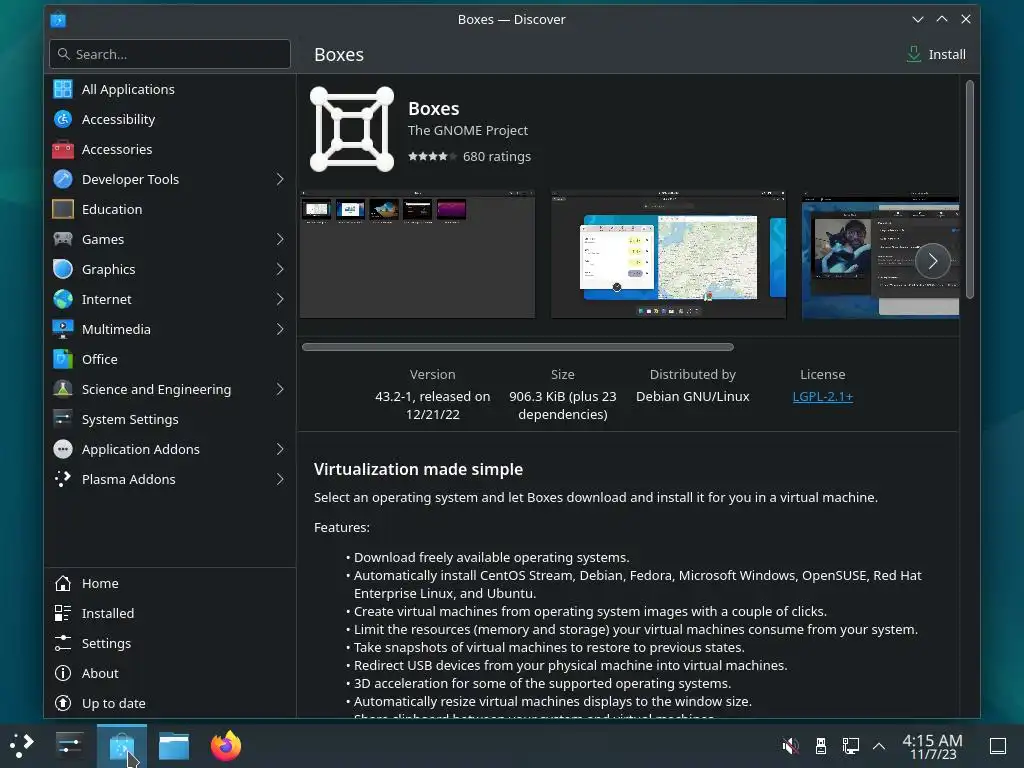The height and width of the screenshot is (768, 1024).
Task: Click the Installed list icon
Action: coord(63,613)
